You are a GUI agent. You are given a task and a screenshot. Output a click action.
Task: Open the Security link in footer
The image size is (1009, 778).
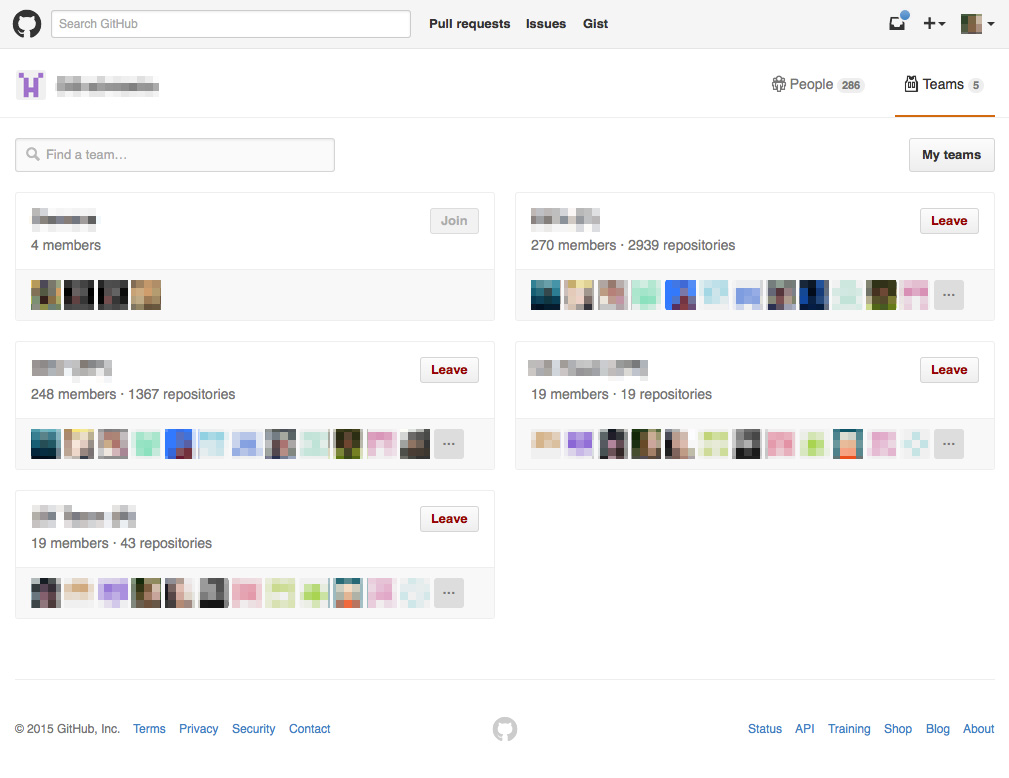pos(253,729)
